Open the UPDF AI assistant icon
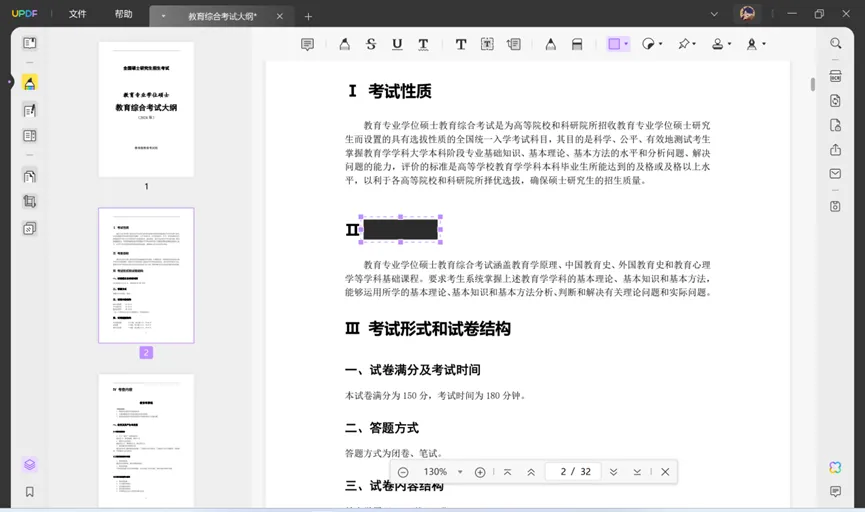The height and width of the screenshot is (512, 865). point(835,467)
